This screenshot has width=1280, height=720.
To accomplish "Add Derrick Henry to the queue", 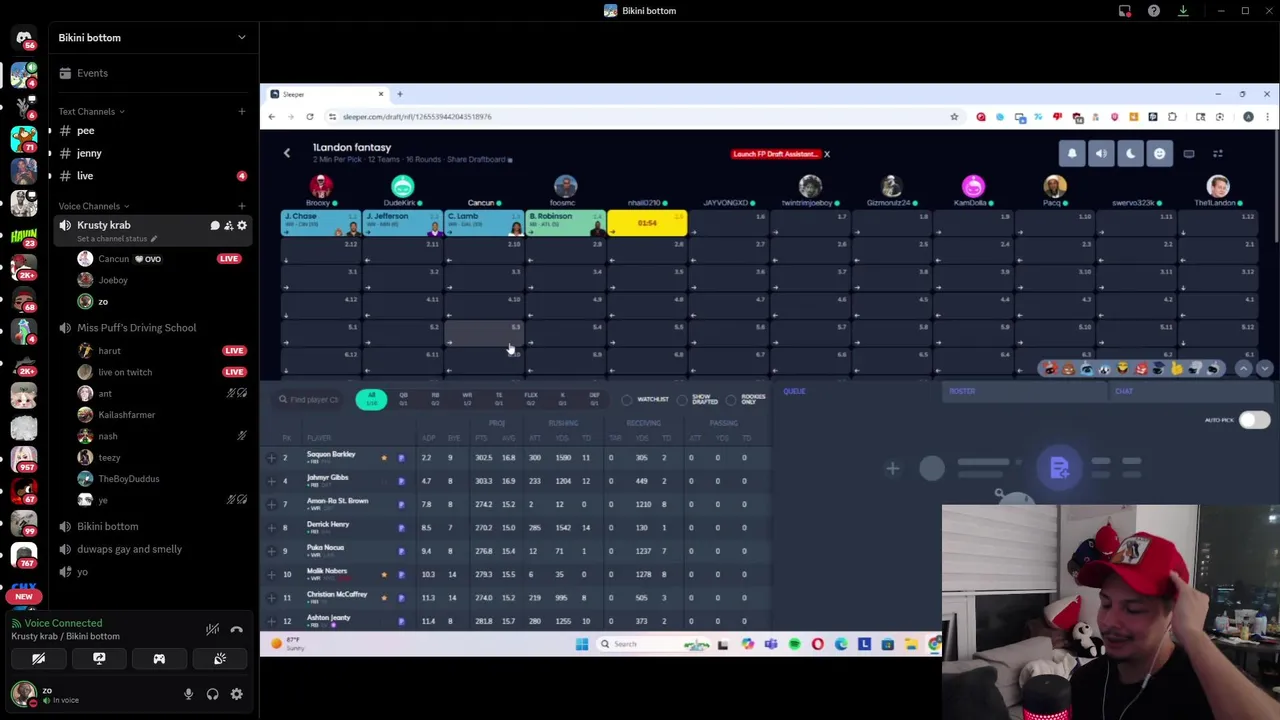I will click(271, 528).
